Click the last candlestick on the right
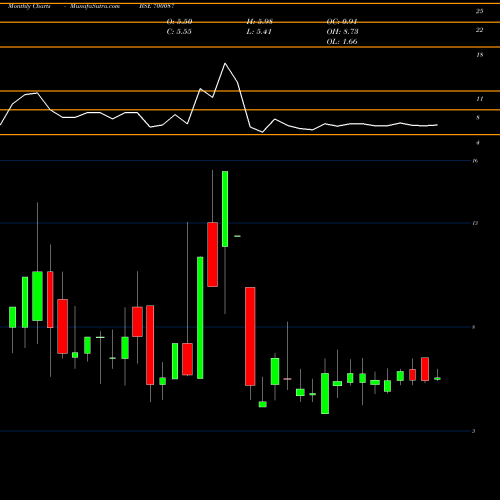Screen dimensions: 500x500 click(437, 378)
